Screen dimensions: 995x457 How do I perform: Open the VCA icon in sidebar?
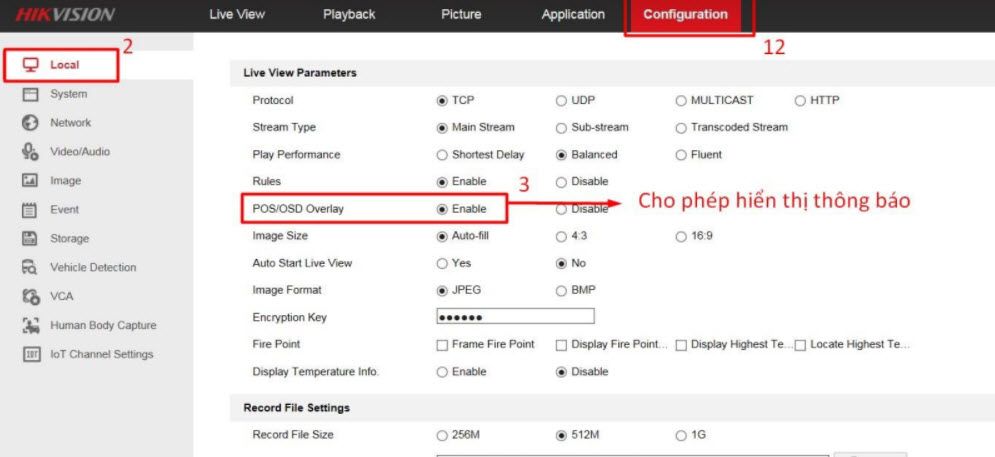(30, 296)
